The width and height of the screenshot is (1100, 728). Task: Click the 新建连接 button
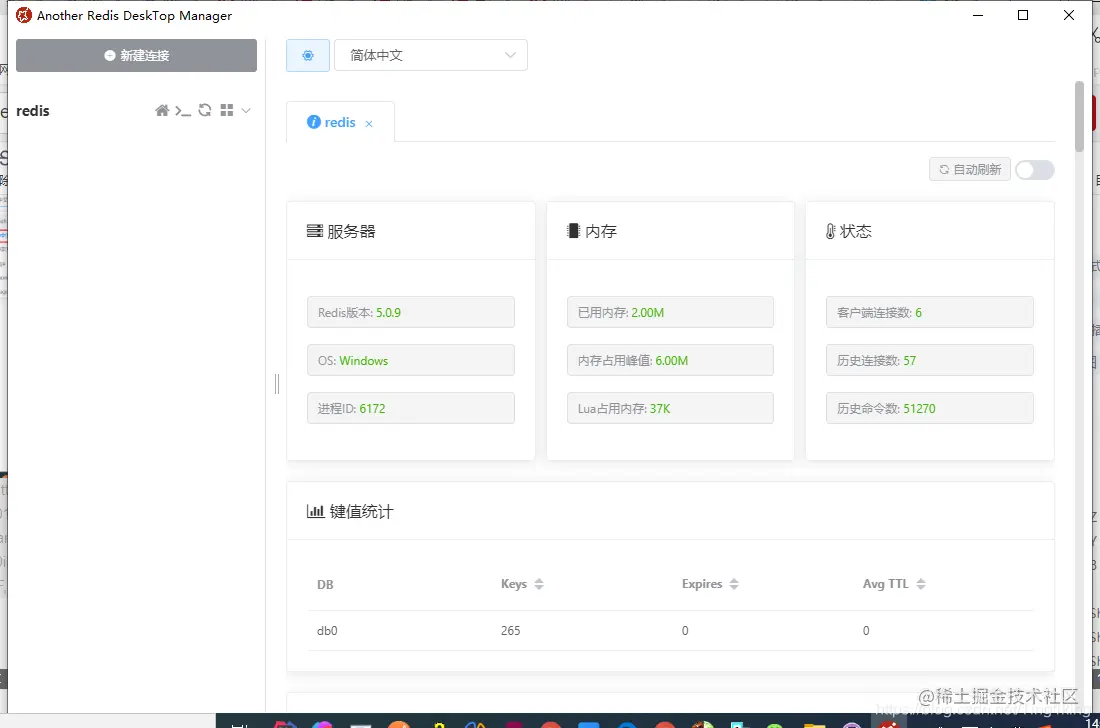click(x=135, y=55)
